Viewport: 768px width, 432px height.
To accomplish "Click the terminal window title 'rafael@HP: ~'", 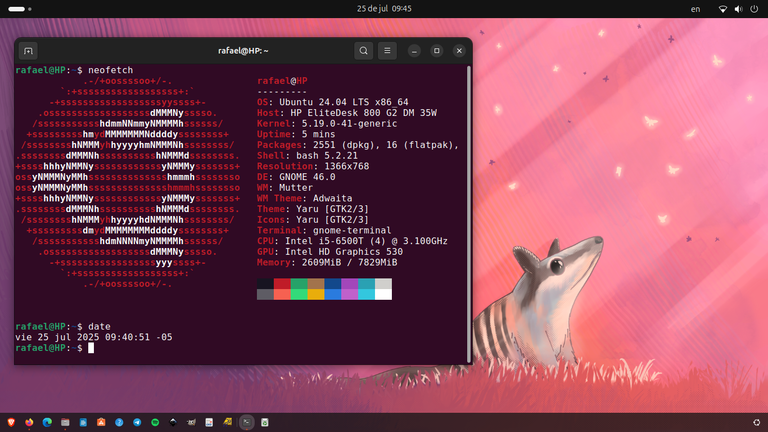I will 243,51.
